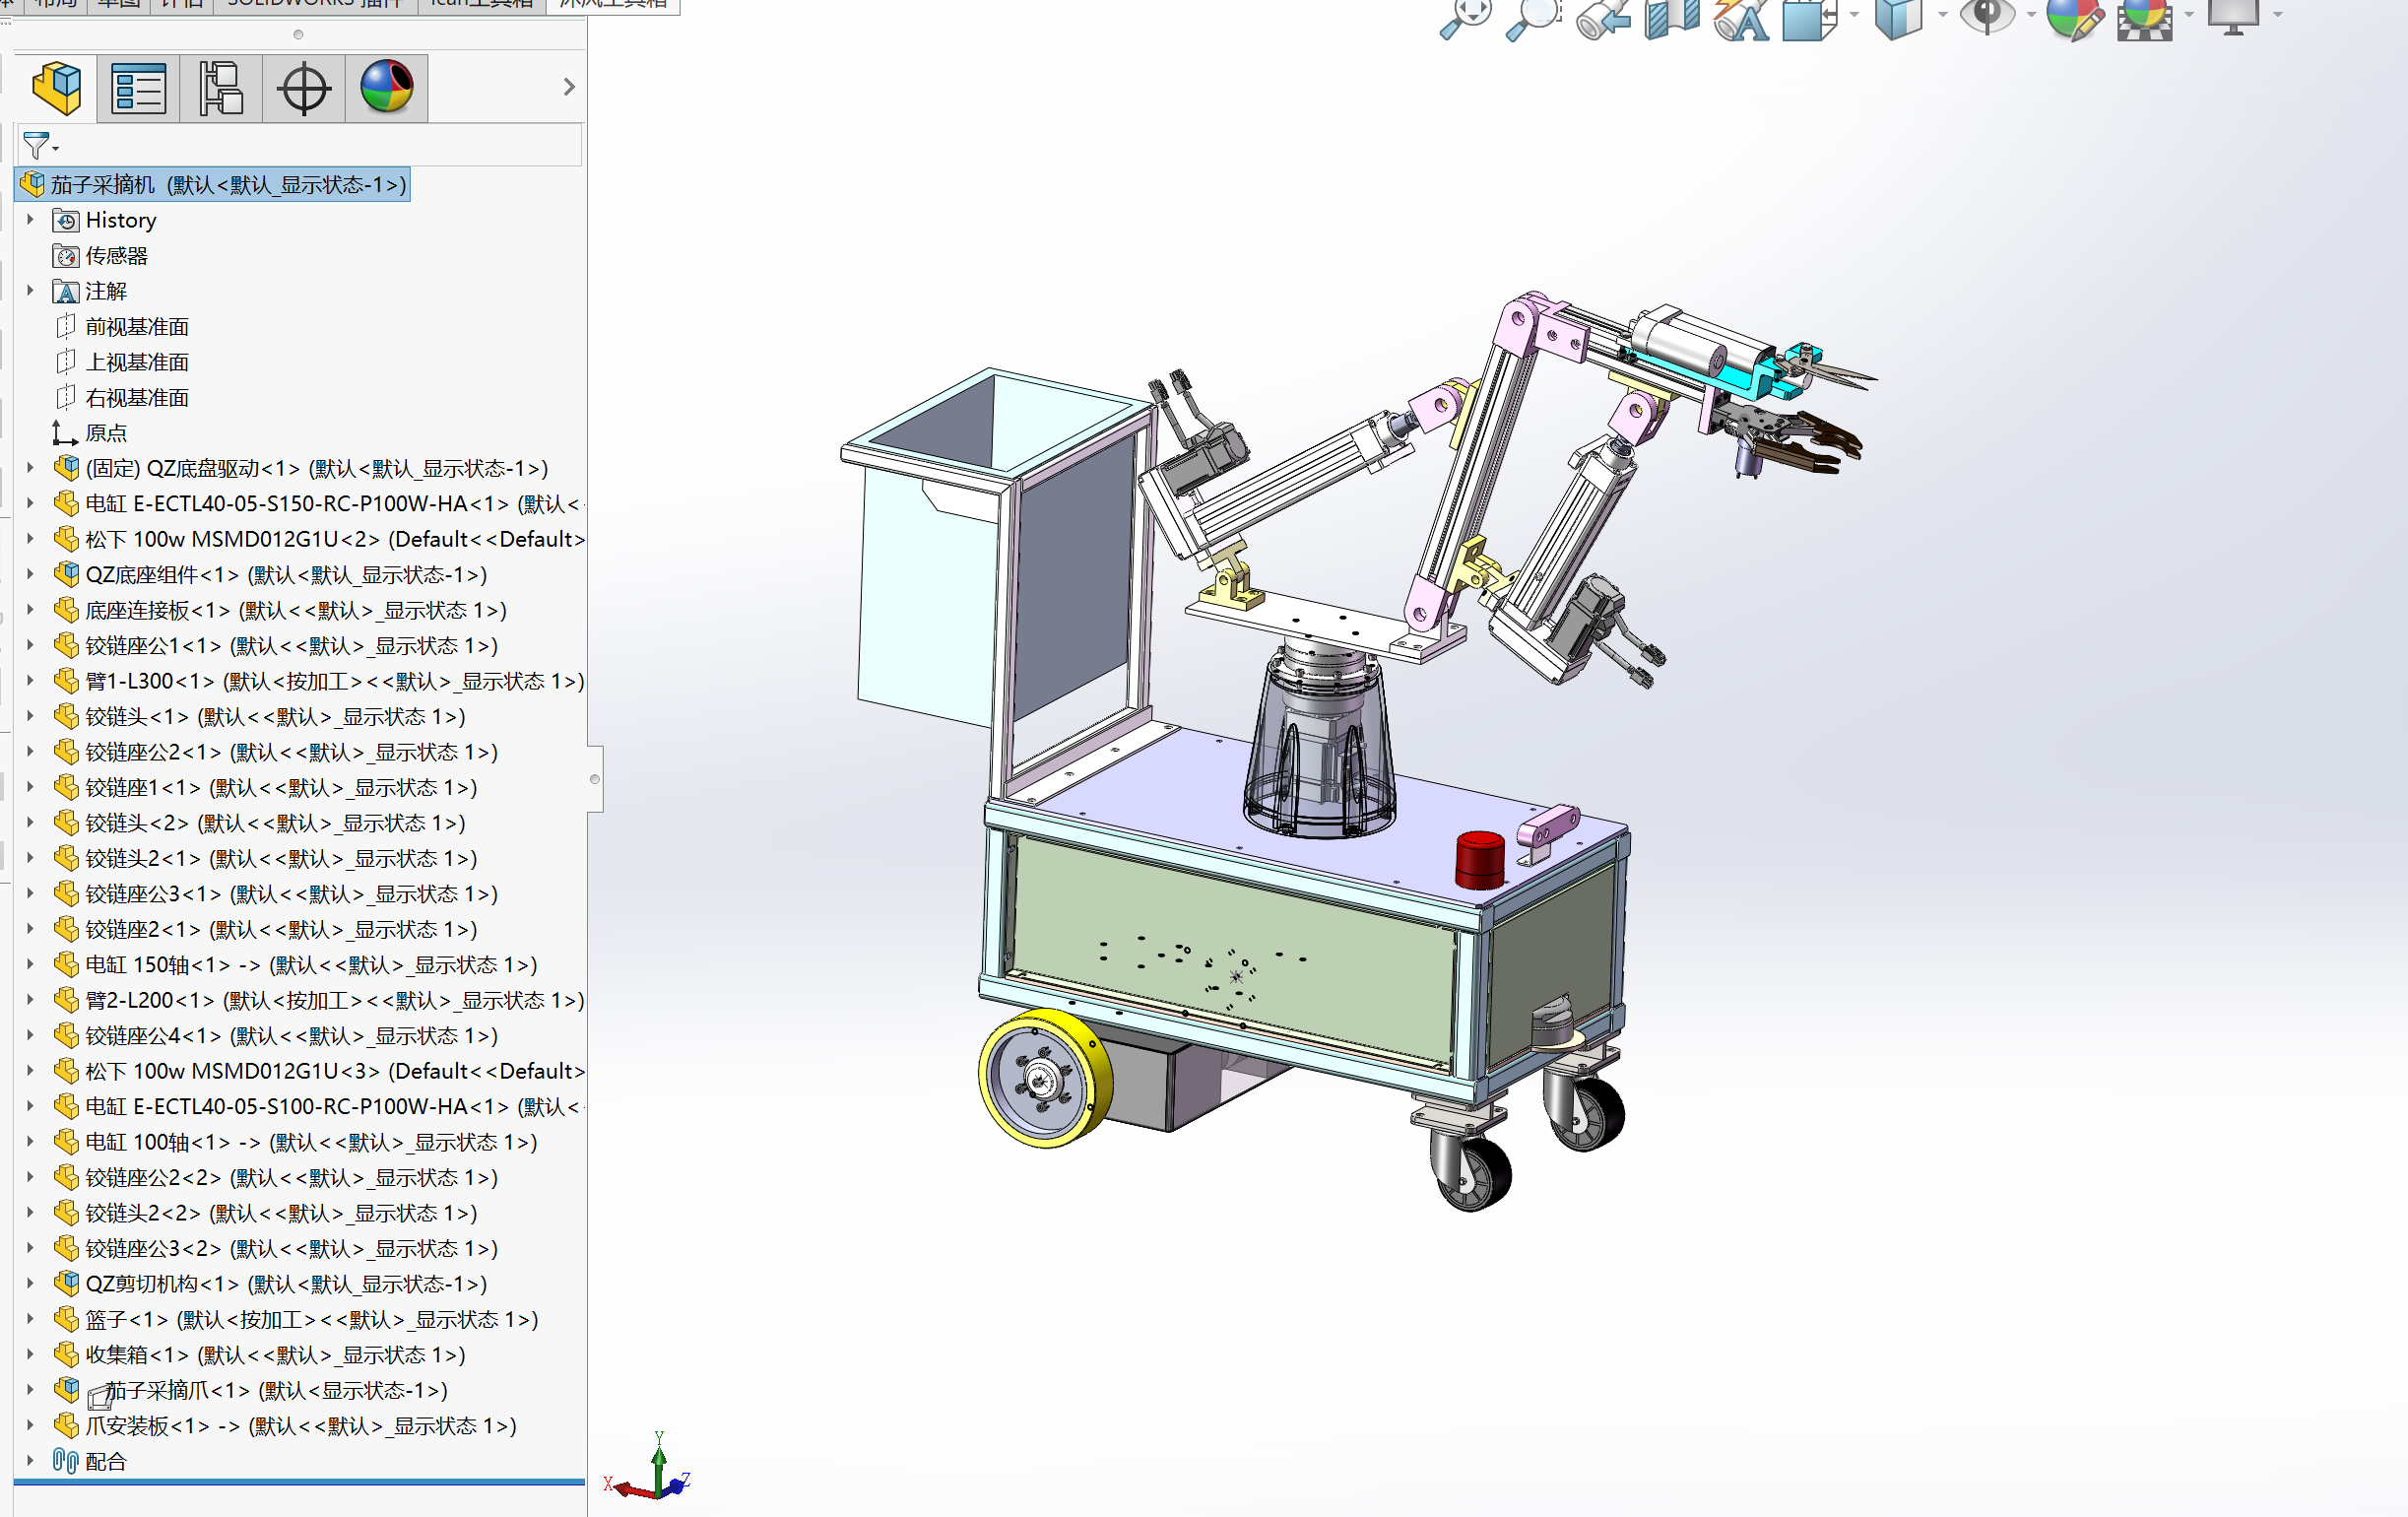Click the View Settings monitor icon
2408x1517 pixels.
(2234, 16)
